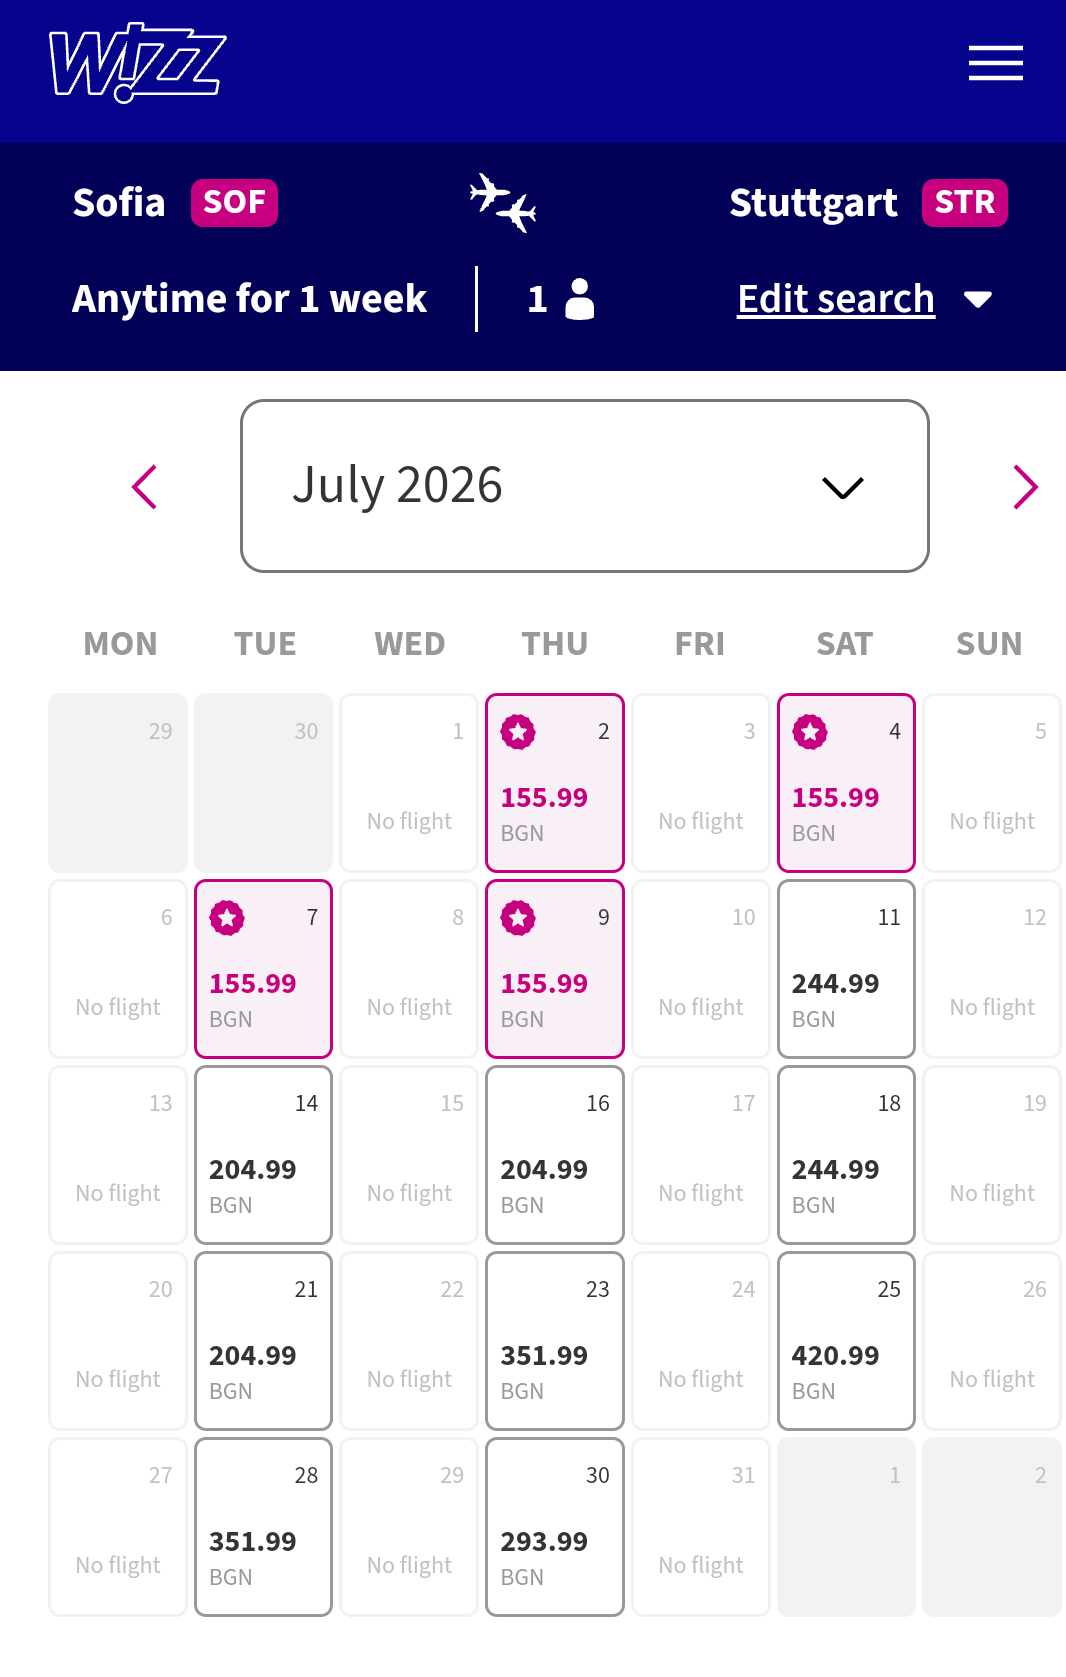This screenshot has height=1677, width=1066.
Task: Select the STR destination airport badge
Action: click(964, 203)
